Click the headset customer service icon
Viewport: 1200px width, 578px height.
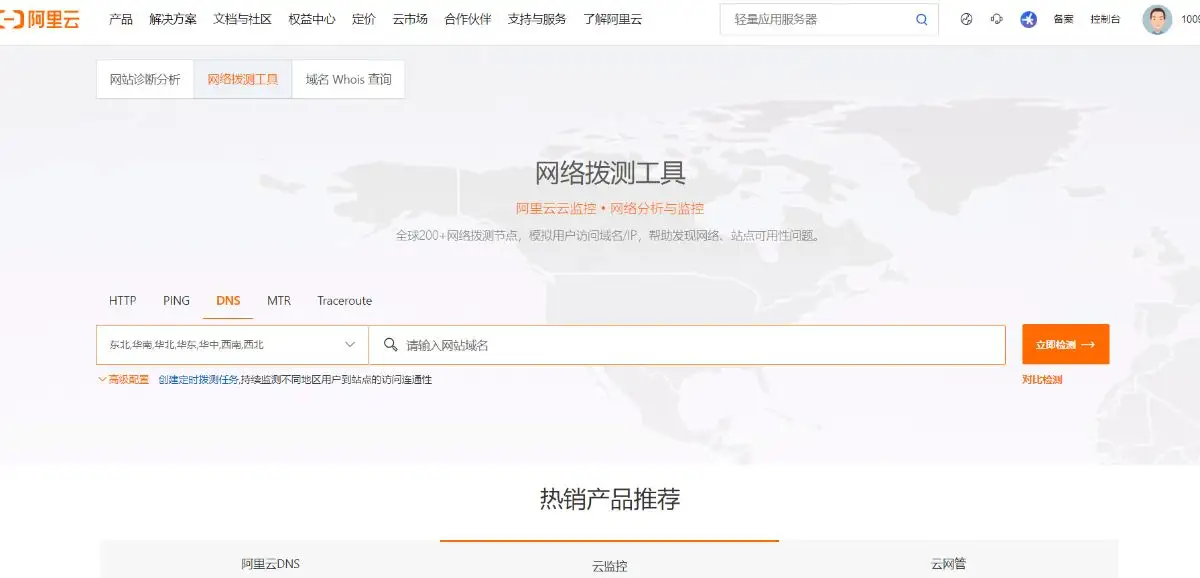tap(996, 18)
